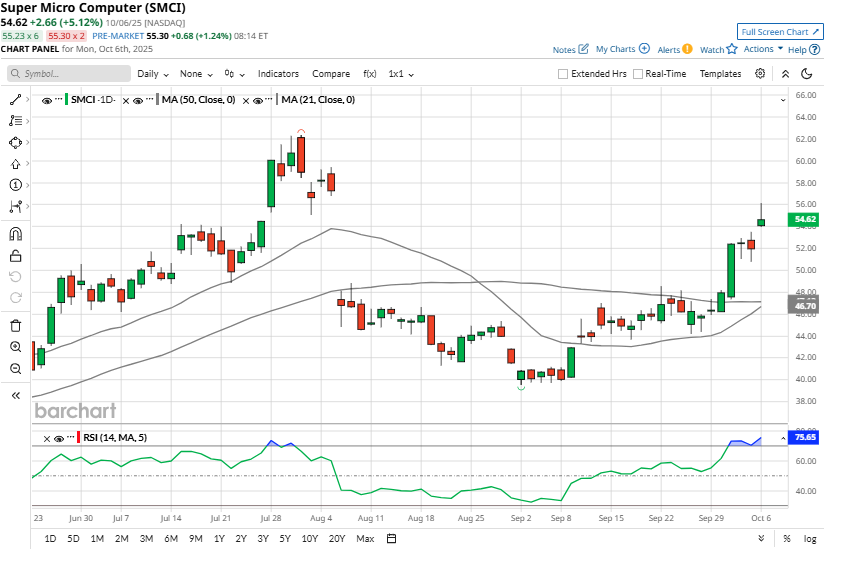Viewport: 852px width, 583px height.
Task: Hide the MA (50, Close, 0) overlay
Action: tap(138, 101)
